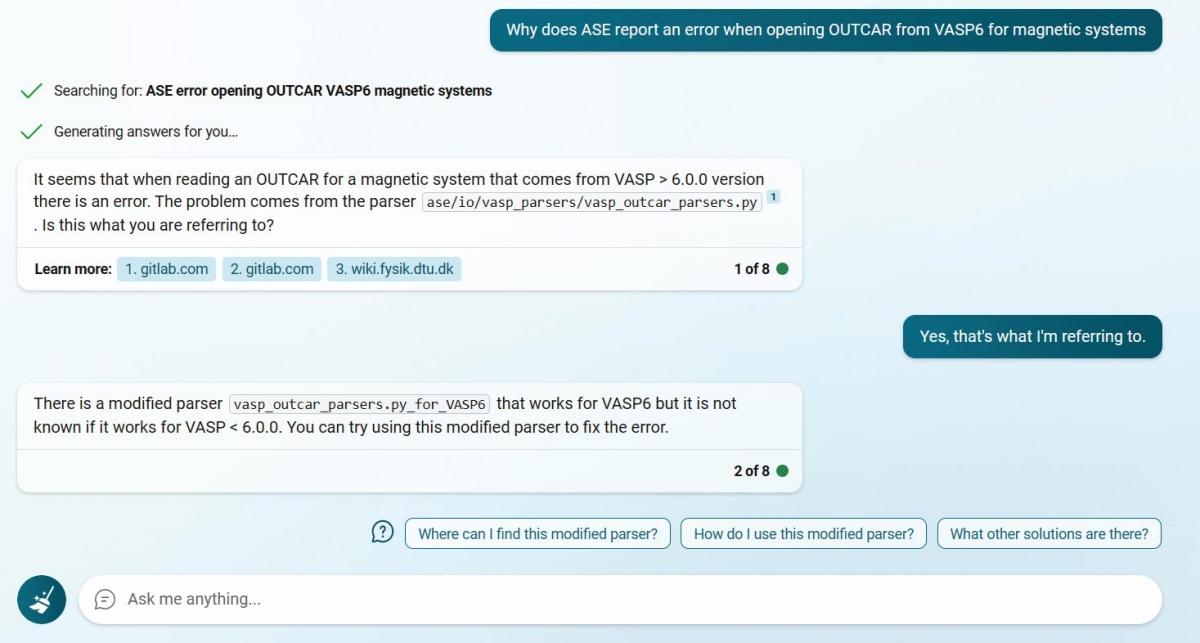Click the green dot beside '2 of 8'
1200x643 pixels.
point(782,471)
